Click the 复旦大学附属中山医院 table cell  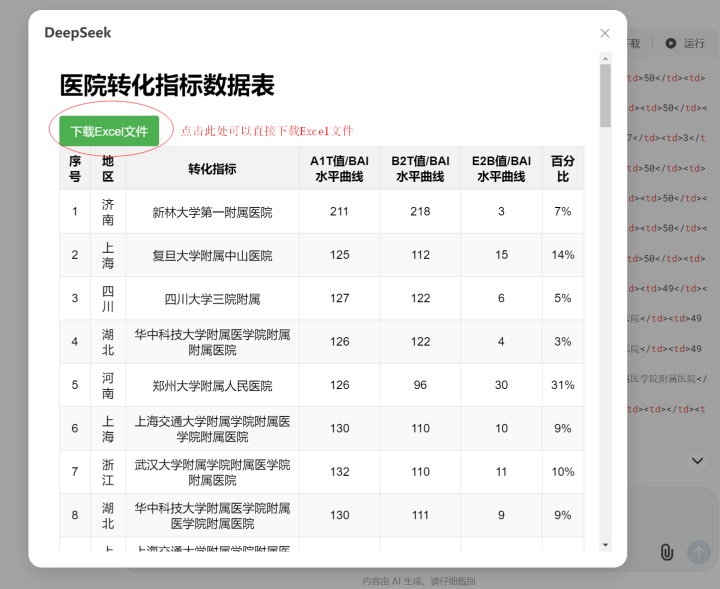(212, 255)
